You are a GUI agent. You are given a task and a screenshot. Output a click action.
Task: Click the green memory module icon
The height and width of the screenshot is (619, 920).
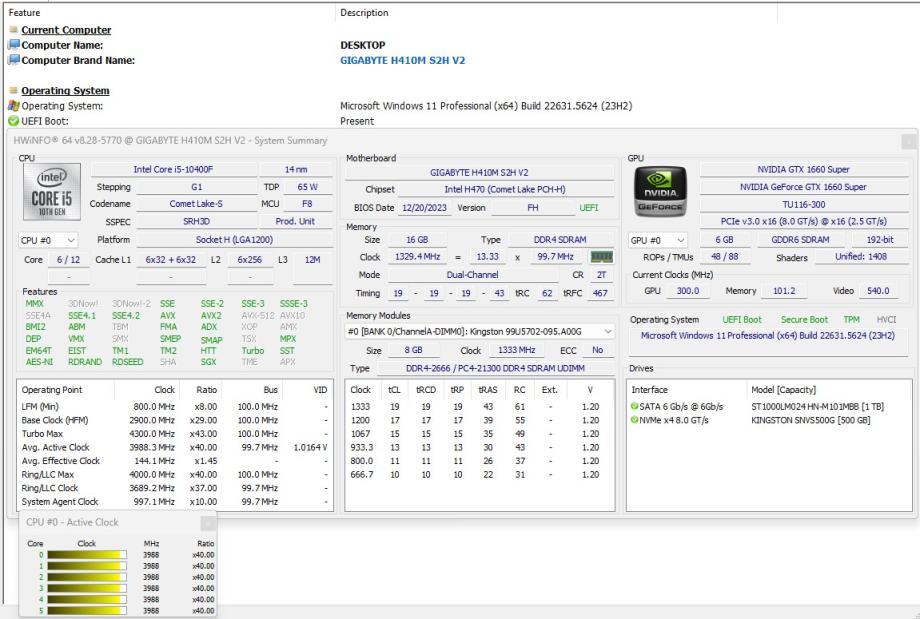pyautogui.click(x=601, y=257)
